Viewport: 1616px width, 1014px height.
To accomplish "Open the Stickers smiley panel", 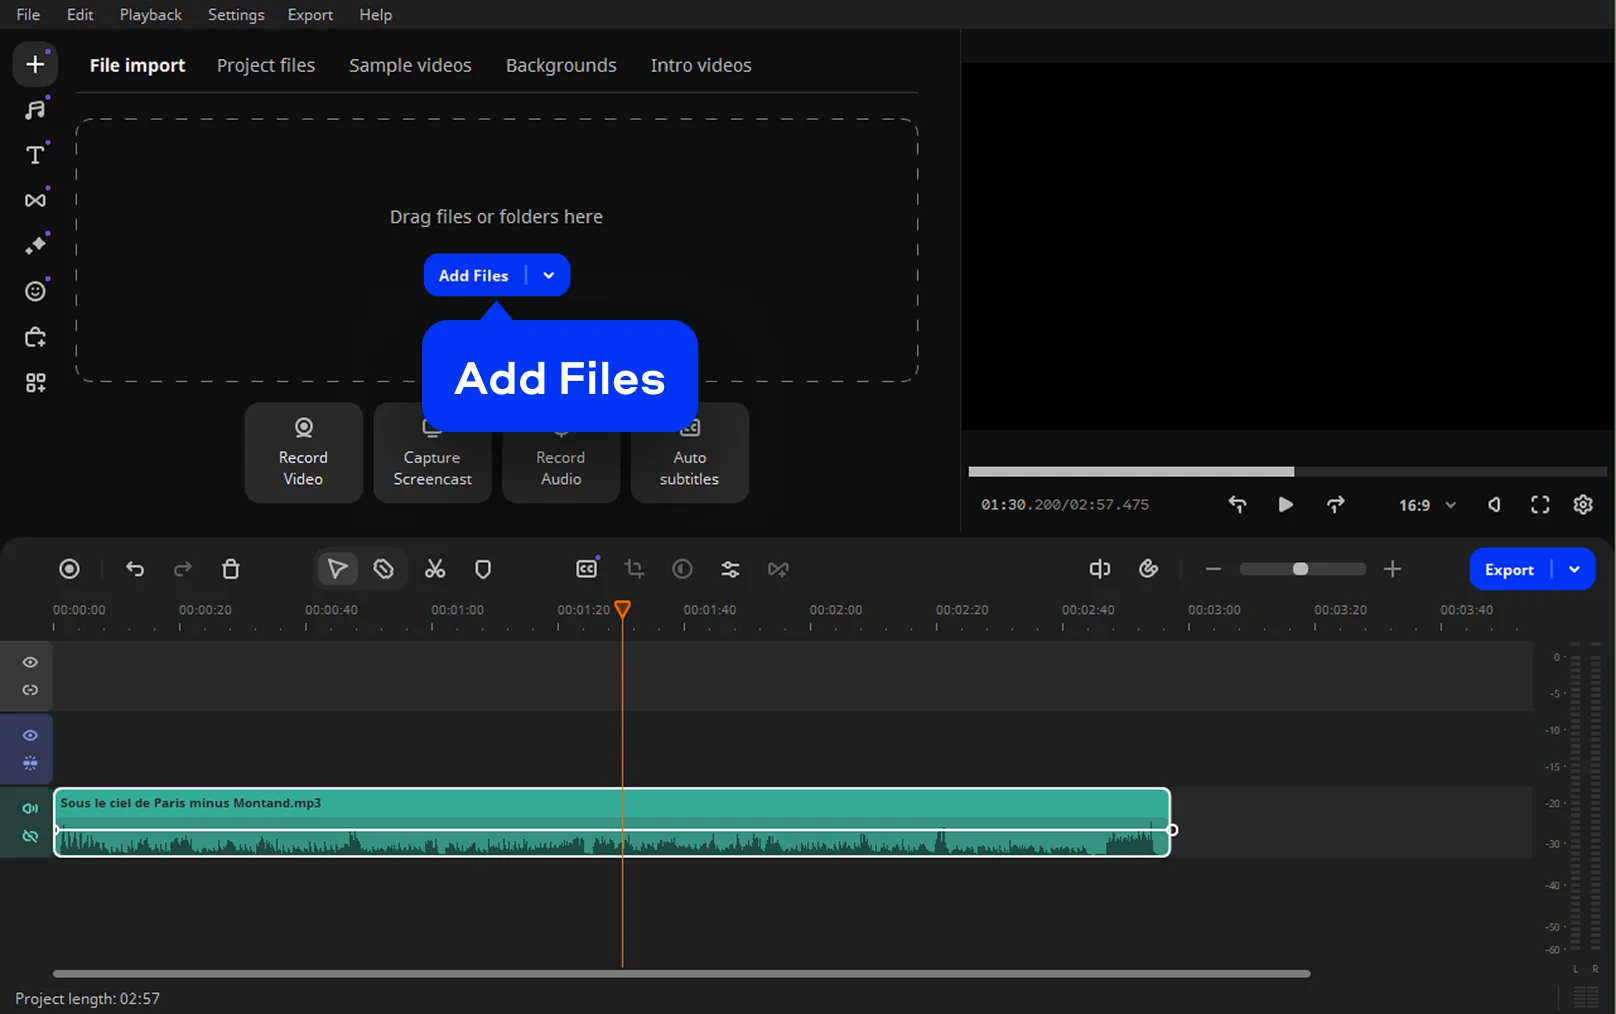I will coord(35,291).
